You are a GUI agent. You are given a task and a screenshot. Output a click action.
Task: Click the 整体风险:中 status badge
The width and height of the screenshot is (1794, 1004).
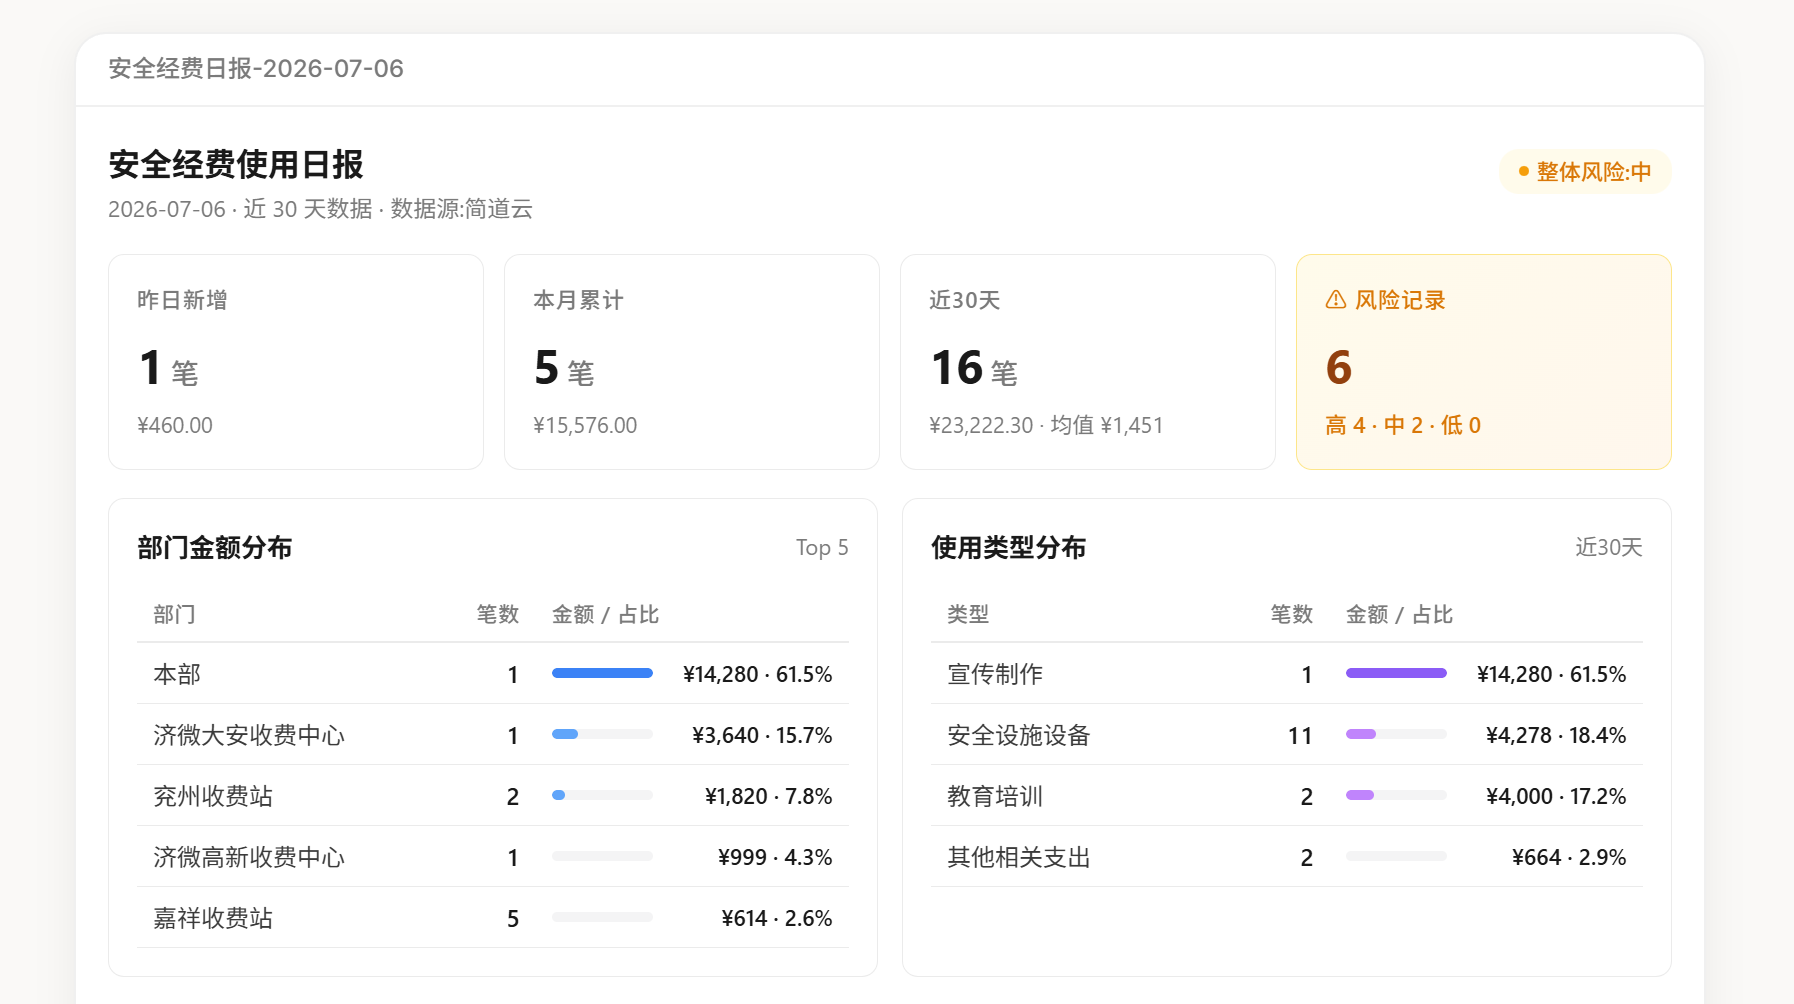coord(1585,172)
